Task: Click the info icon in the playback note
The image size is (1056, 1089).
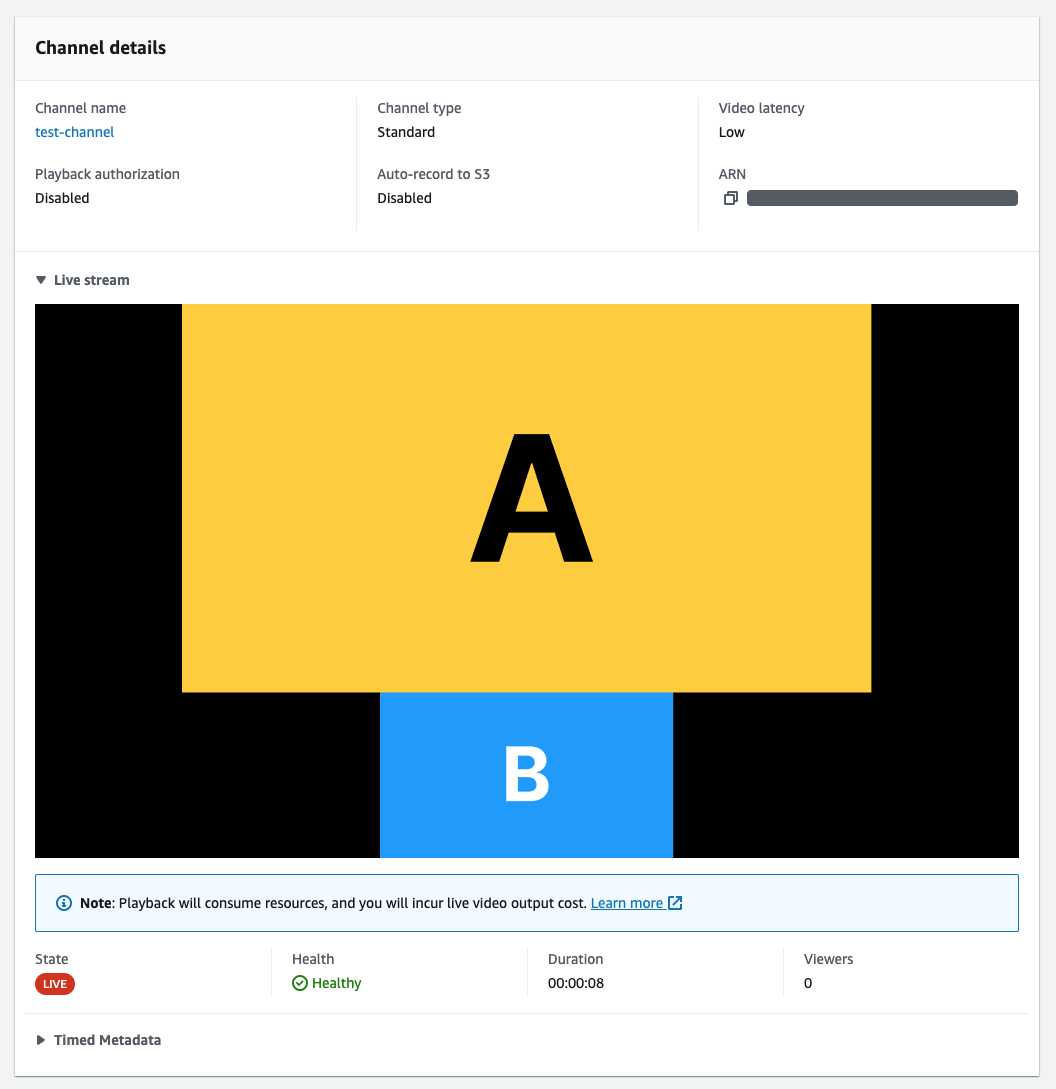Action: click(x=64, y=903)
